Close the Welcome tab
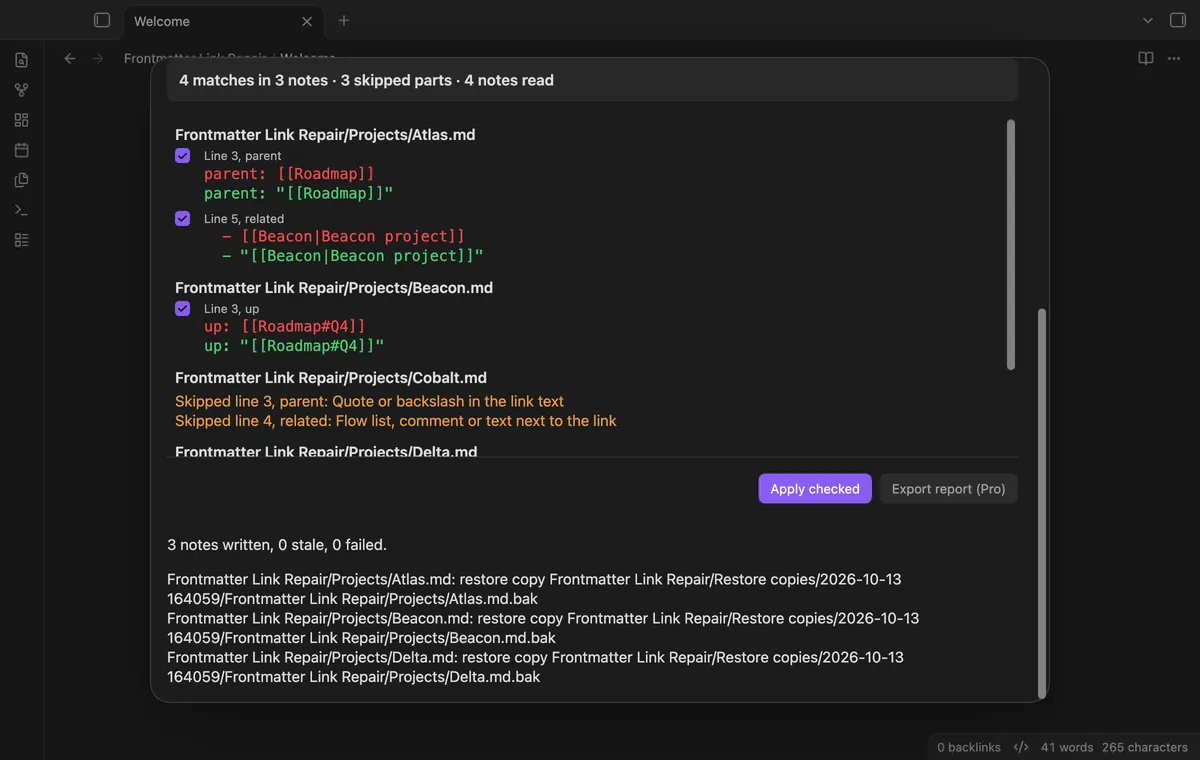 click(307, 21)
